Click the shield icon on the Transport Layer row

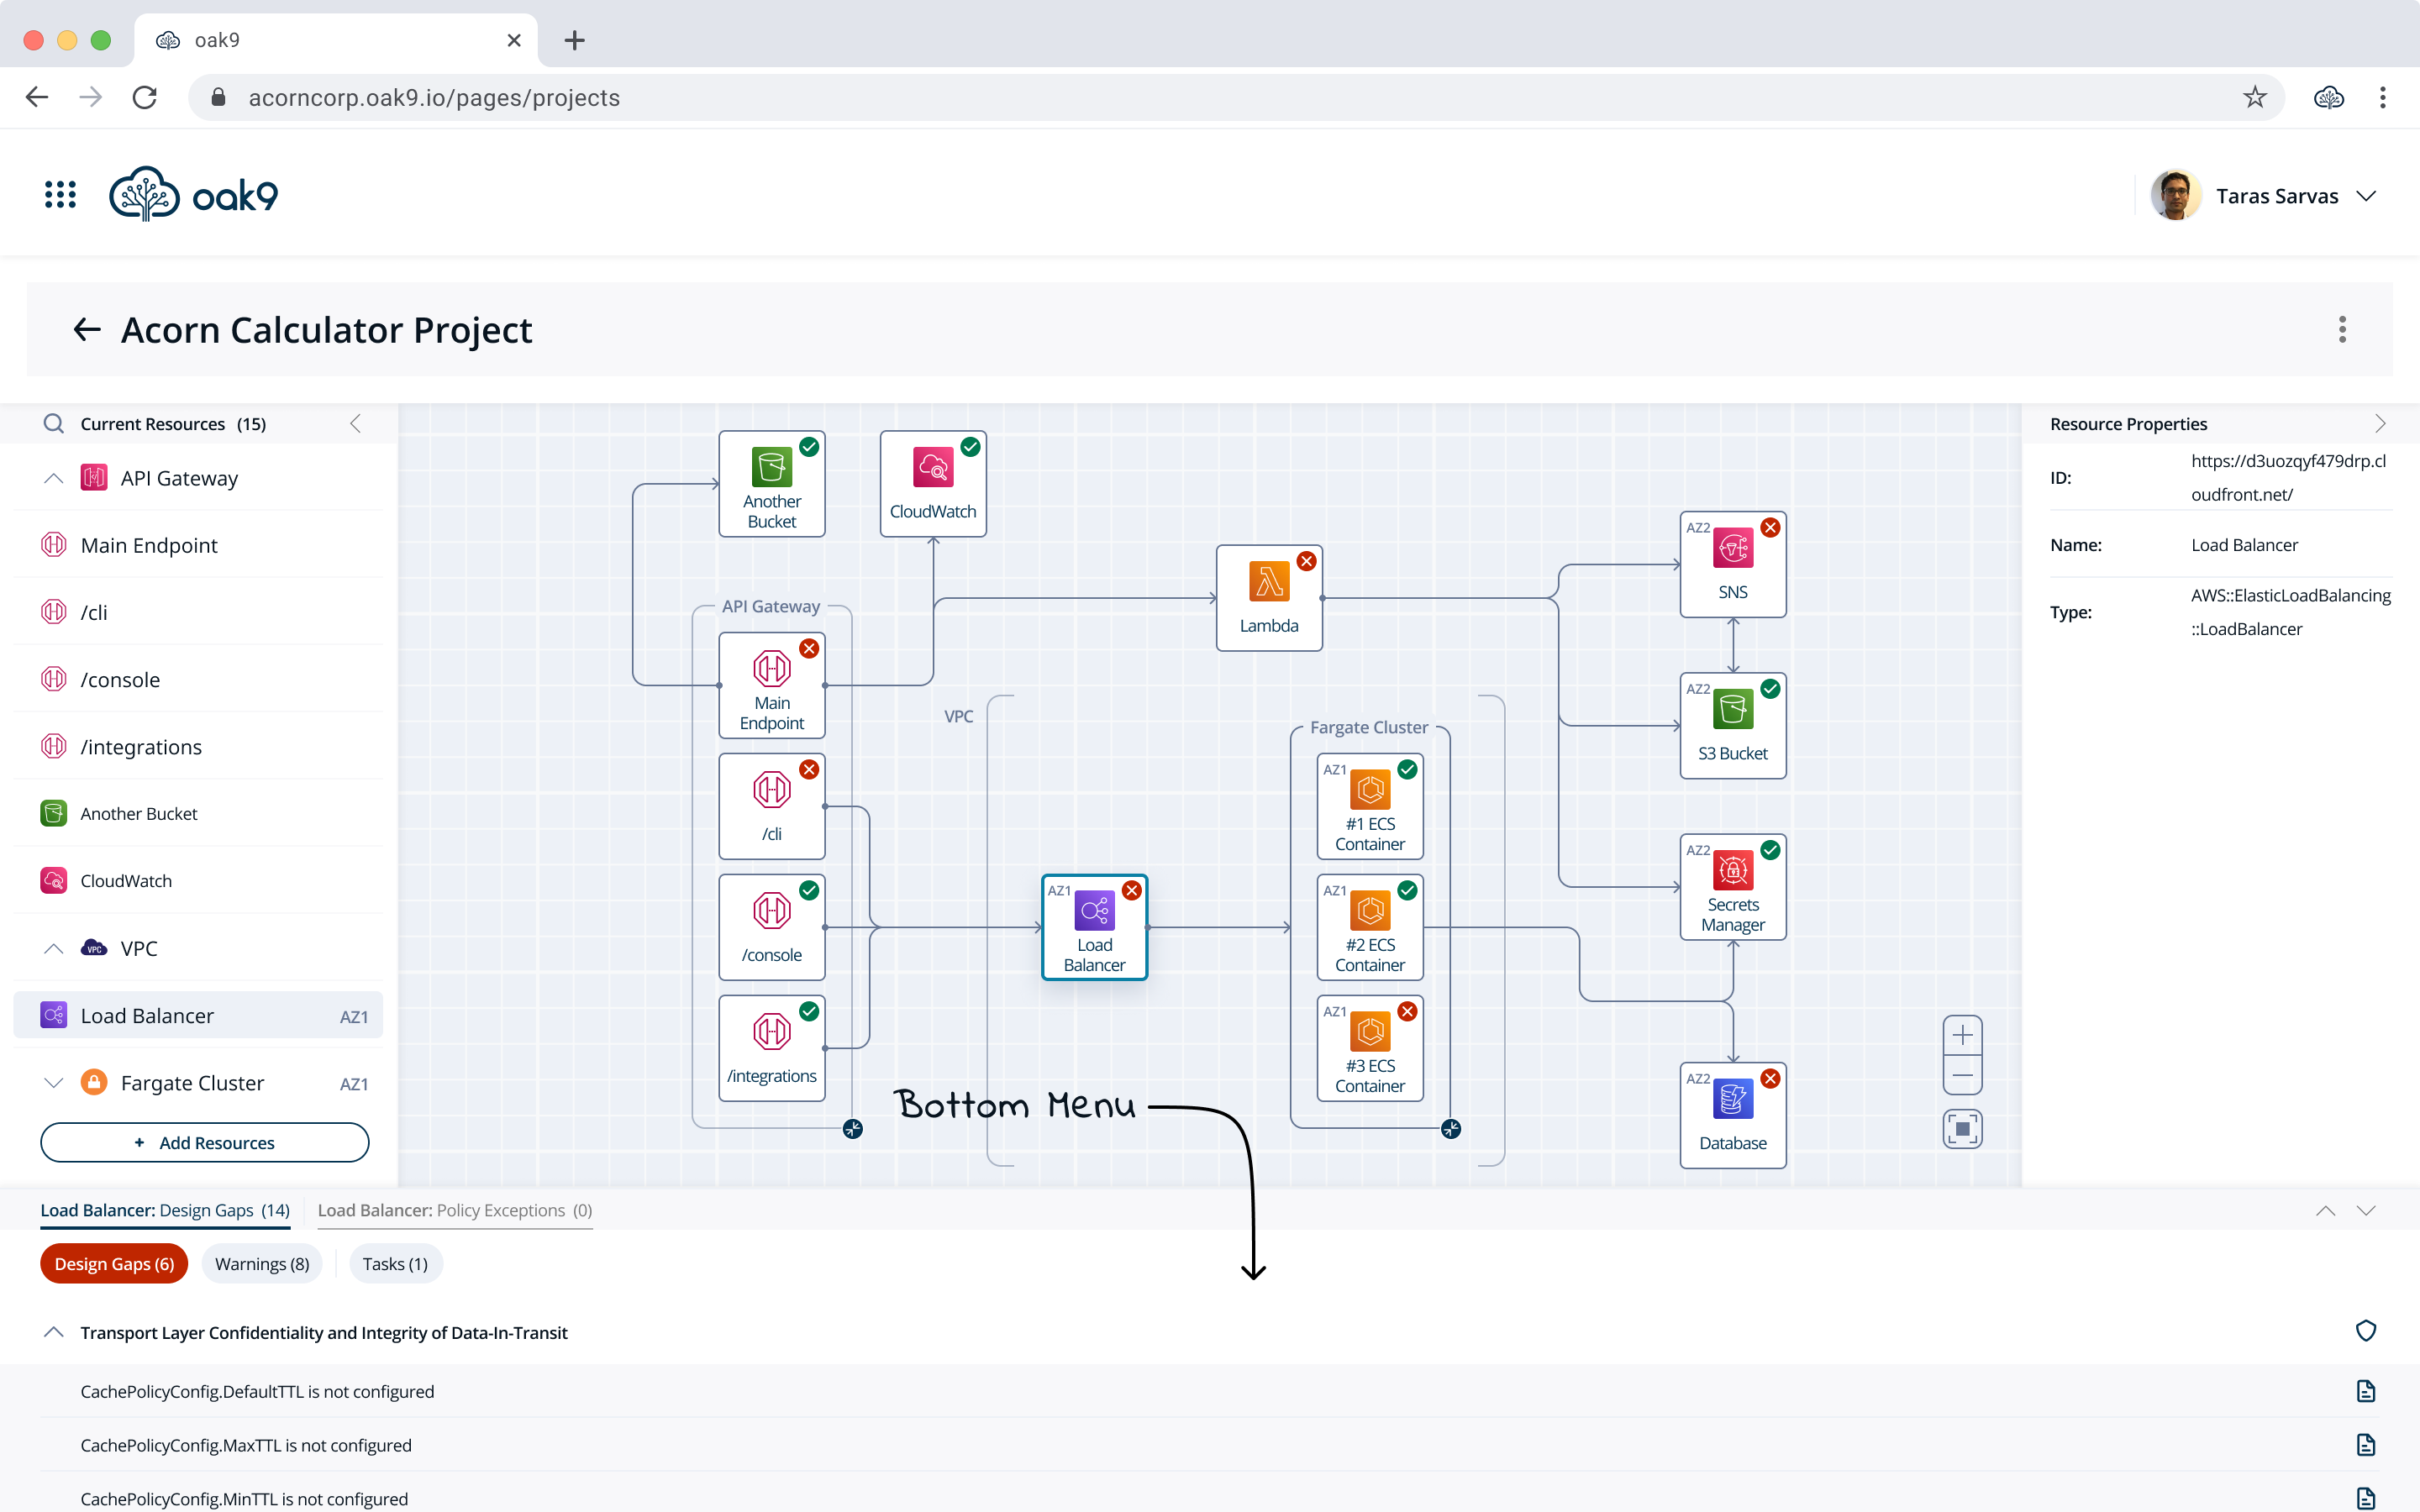[x=2365, y=1331]
